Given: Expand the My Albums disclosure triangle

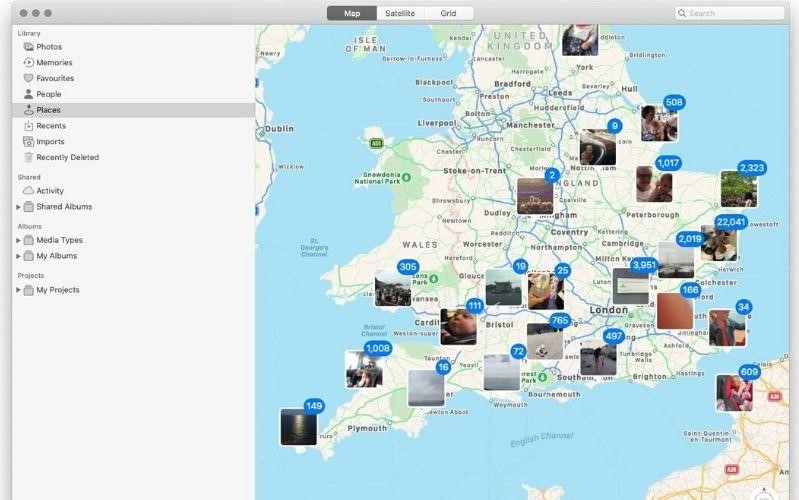Looking at the screenshot, I should 18,256.
